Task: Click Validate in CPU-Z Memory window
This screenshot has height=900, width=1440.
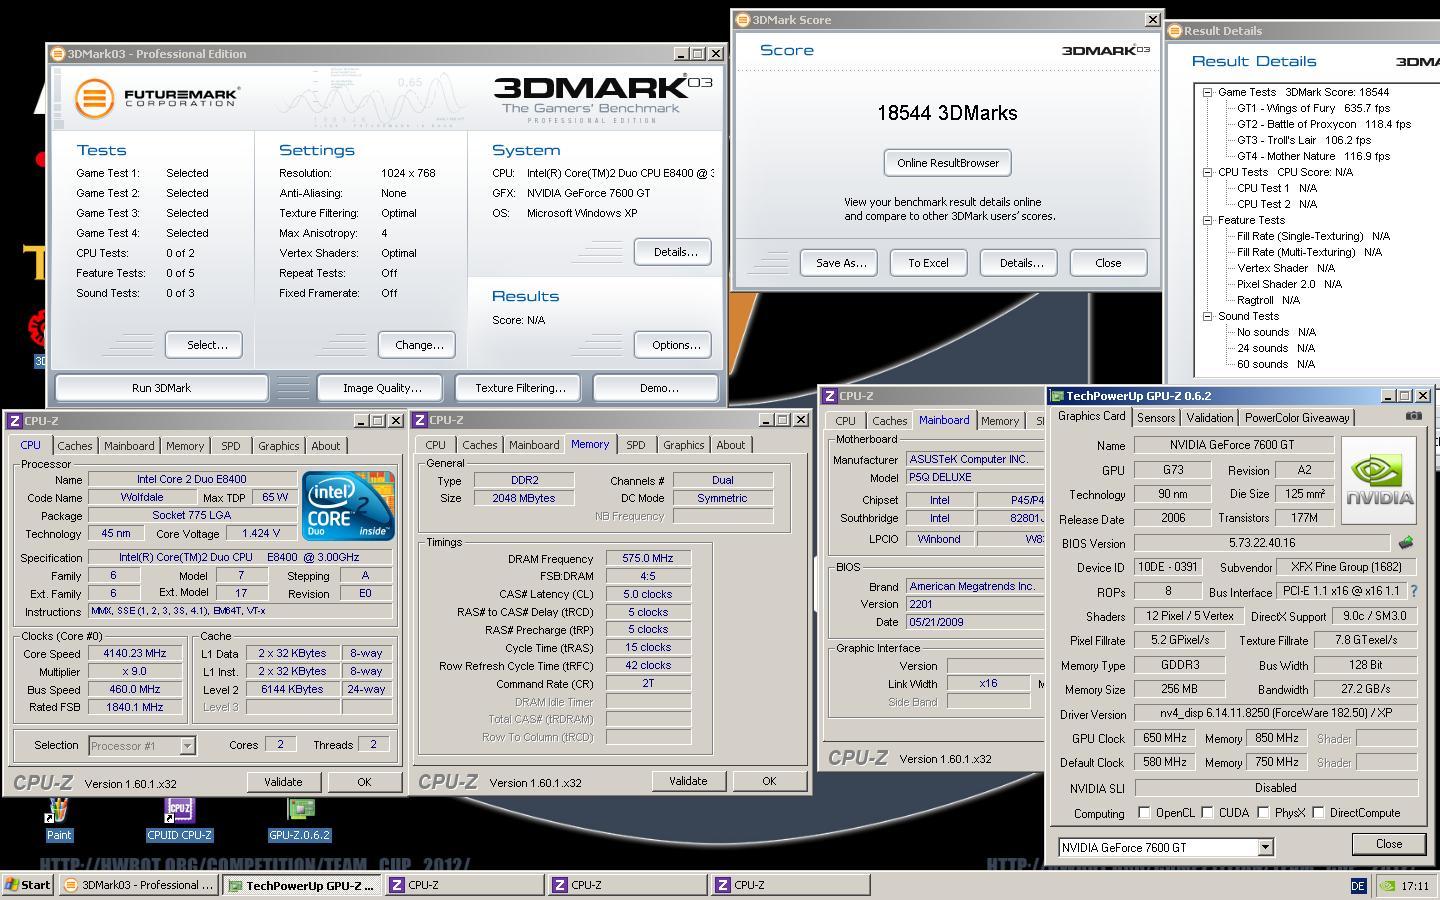Action: click(688, 781)
